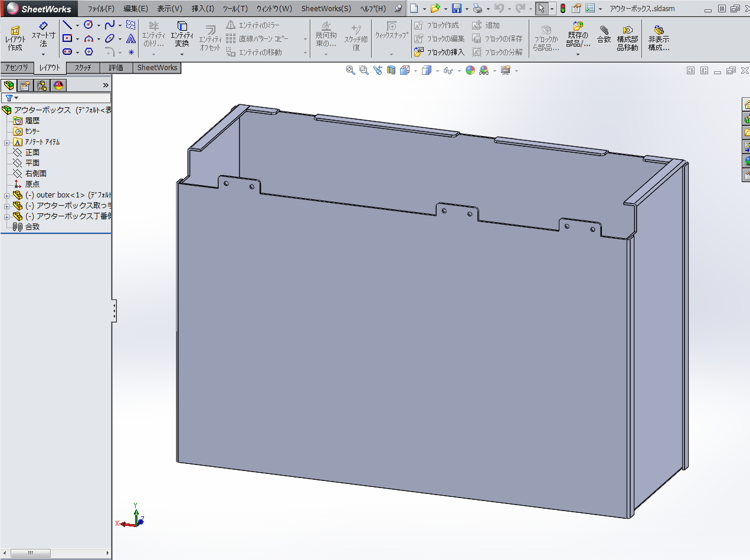Open the ConfigurationManager panel tab
Image resolution: width=750 pixels, height=560 pixels.
tap(42, 85)
